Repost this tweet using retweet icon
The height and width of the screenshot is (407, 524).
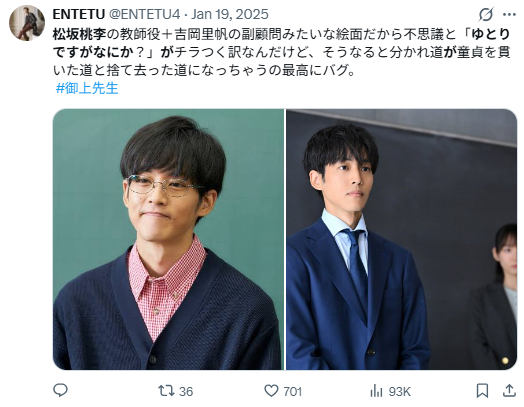[x=166, y=391]
